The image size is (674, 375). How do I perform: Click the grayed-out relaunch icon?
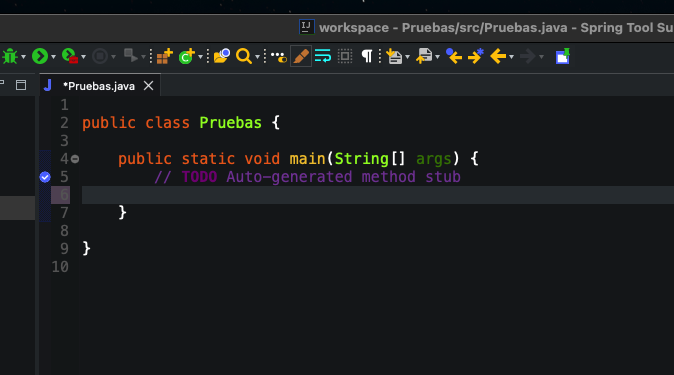pyautogui.click(x=130, y=56)
